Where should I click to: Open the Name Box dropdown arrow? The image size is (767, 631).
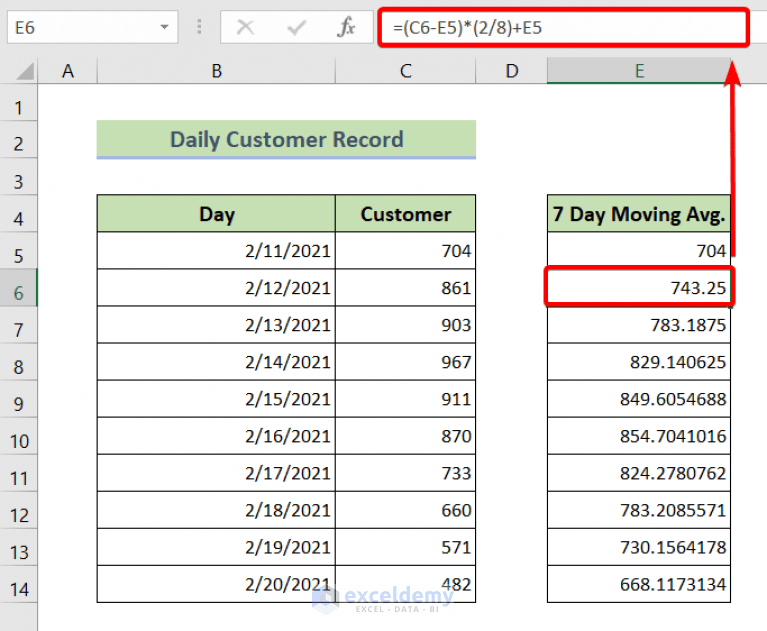click(x=164, y=27)
